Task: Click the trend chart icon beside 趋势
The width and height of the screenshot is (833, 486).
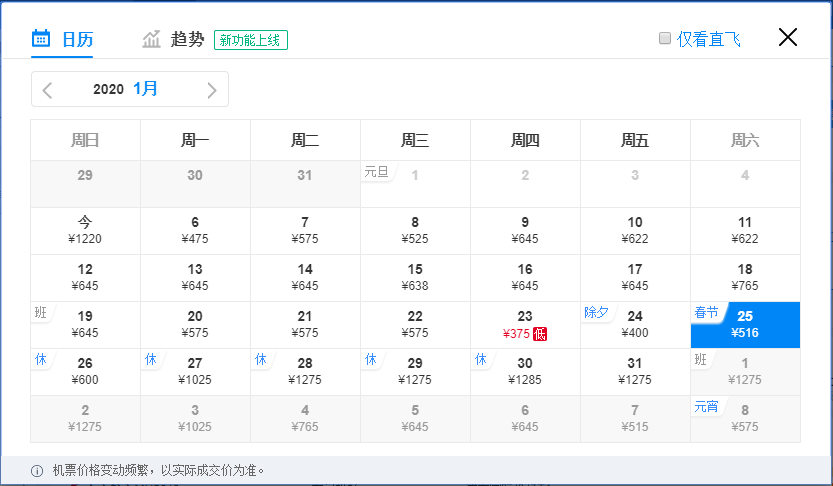Action: 151,39
